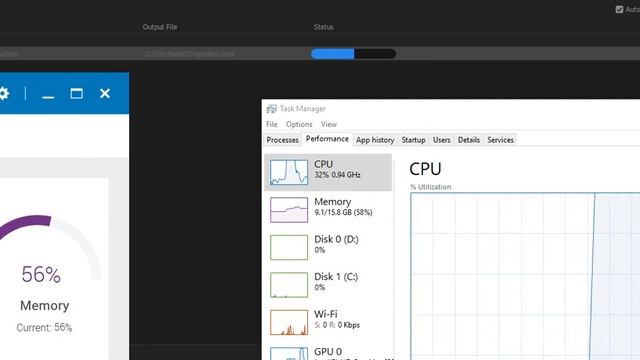Click the GPU 0 label
This screenshot has width=640, height=360.
tap(328, 351)
